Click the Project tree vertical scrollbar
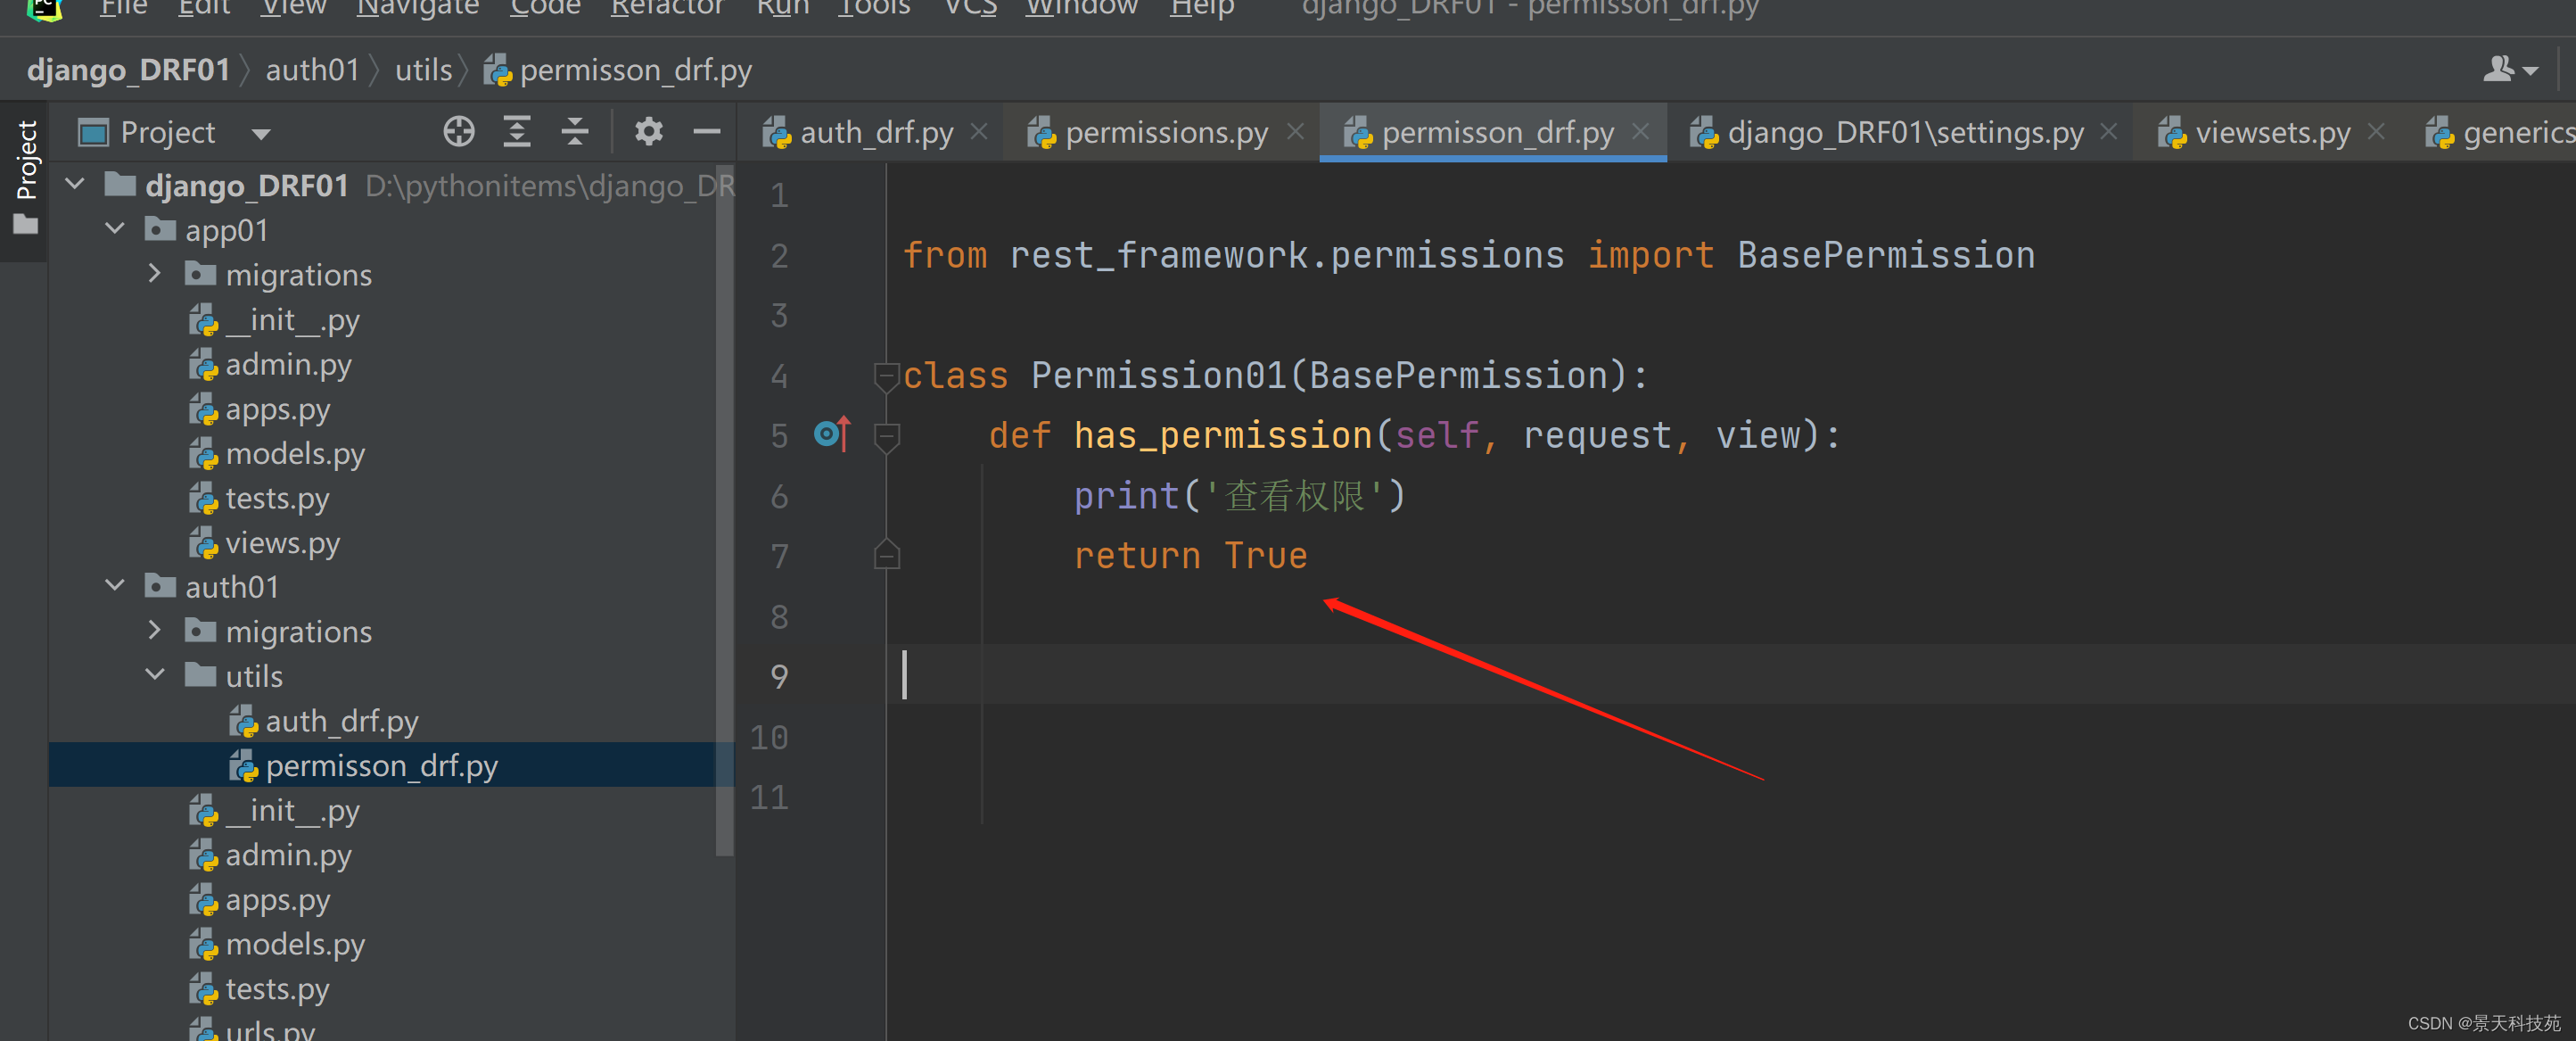This screenshot has width=2576, height=1041. (725, 510)
